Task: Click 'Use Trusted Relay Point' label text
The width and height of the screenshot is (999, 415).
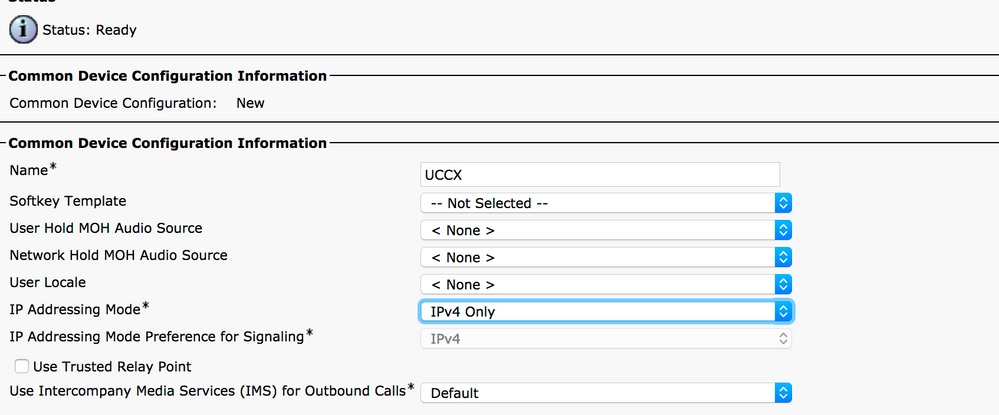Action: coord(112,367)
